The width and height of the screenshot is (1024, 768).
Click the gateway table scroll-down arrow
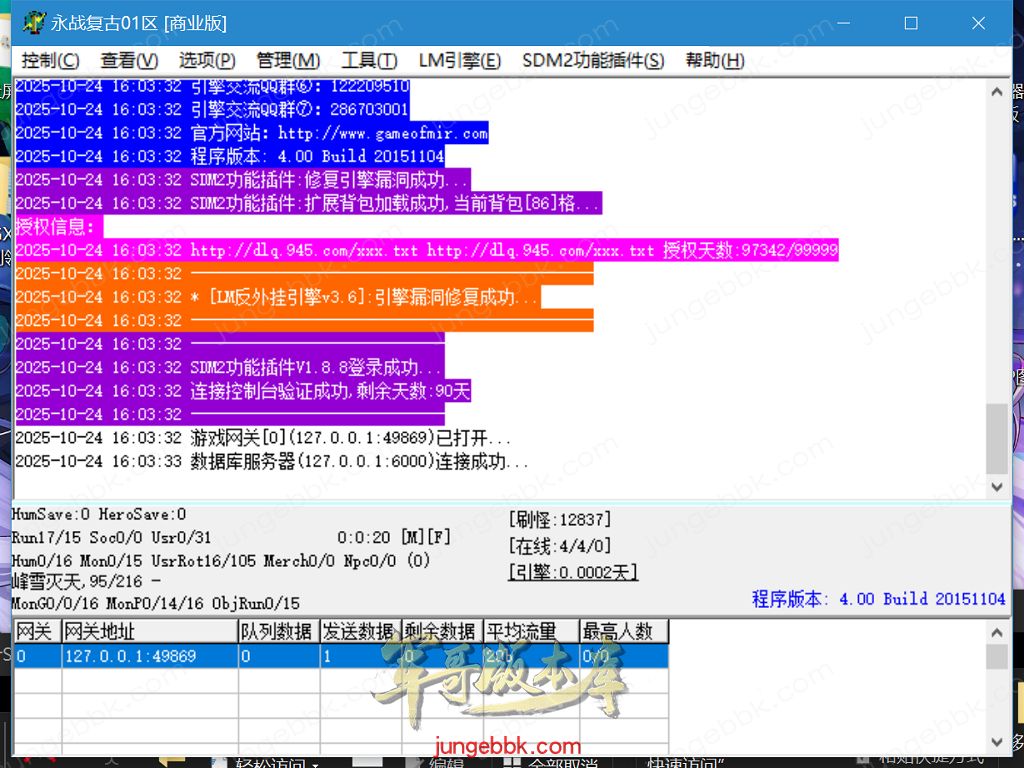tap(997, 742)
